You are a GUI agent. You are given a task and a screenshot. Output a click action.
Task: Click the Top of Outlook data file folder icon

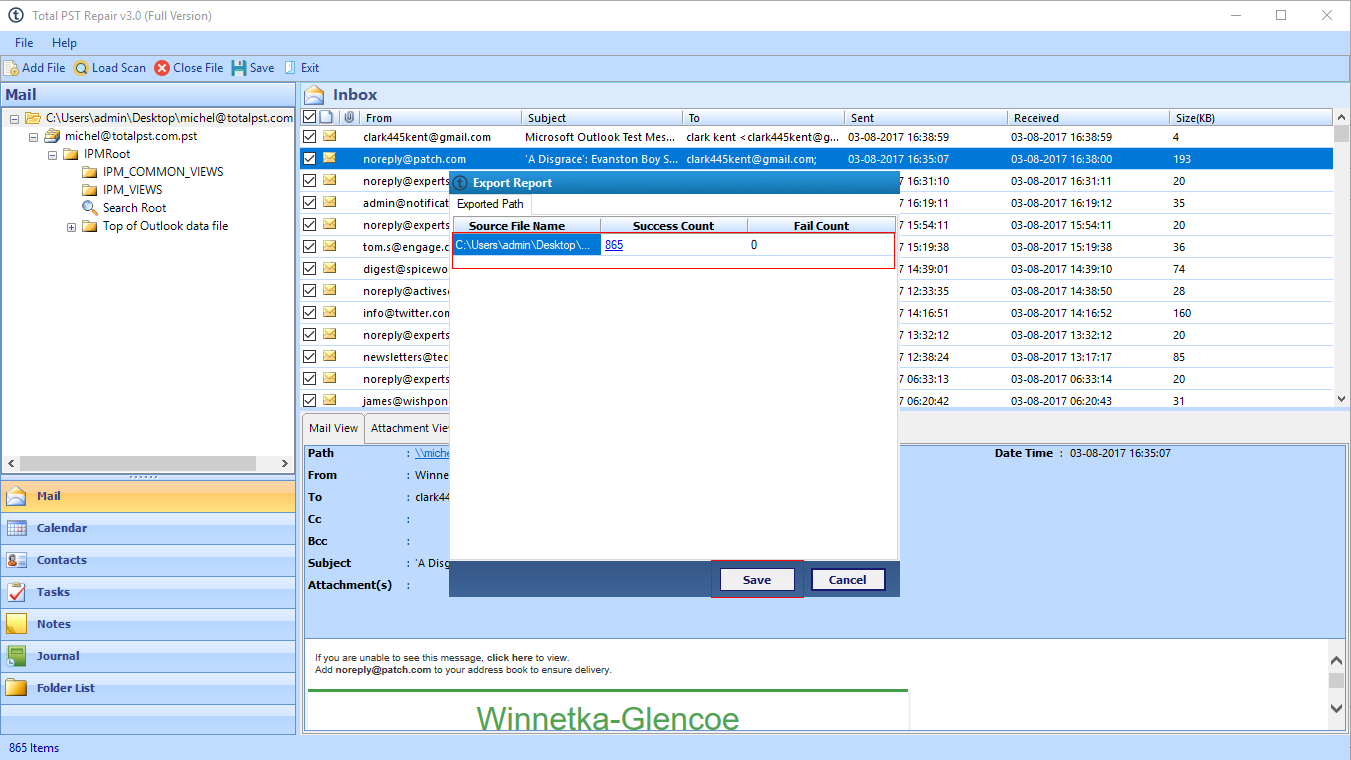90,226
